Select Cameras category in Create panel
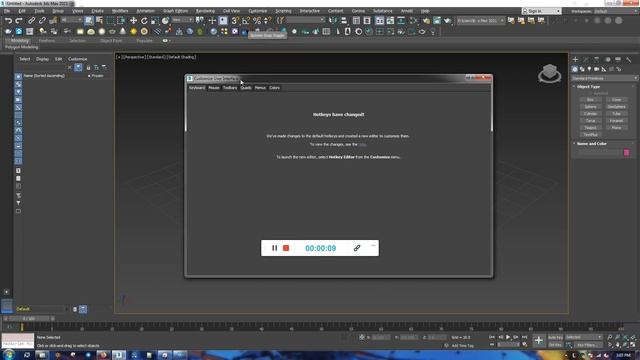 (596, 69)
